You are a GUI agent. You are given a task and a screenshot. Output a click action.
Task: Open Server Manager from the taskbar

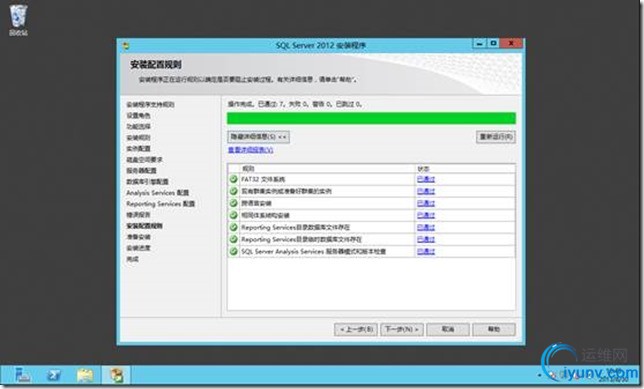[x=23, y=375]
